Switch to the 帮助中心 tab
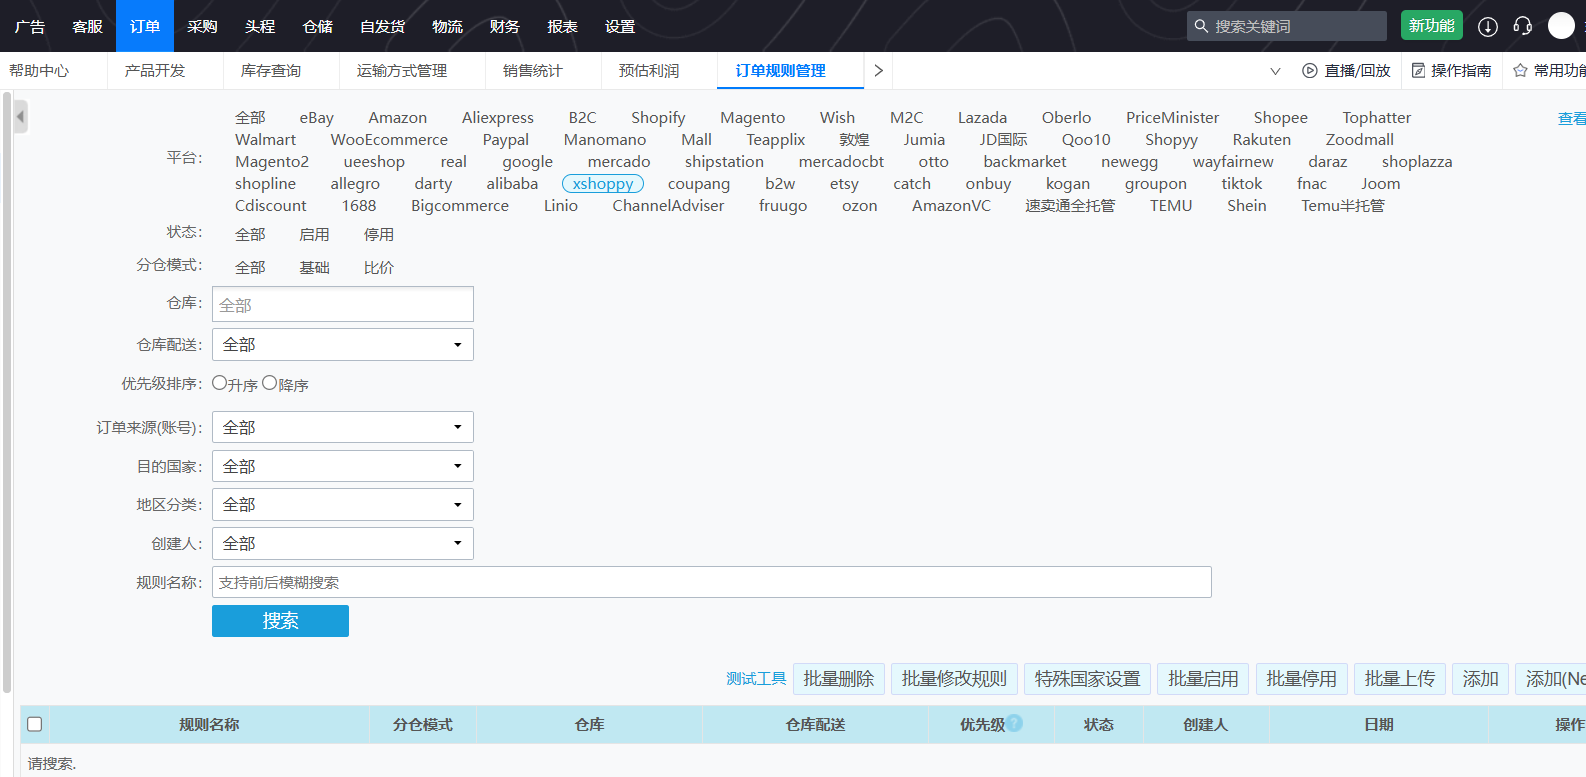Screen dimensions: 1586x777 (x=40, y=71)
